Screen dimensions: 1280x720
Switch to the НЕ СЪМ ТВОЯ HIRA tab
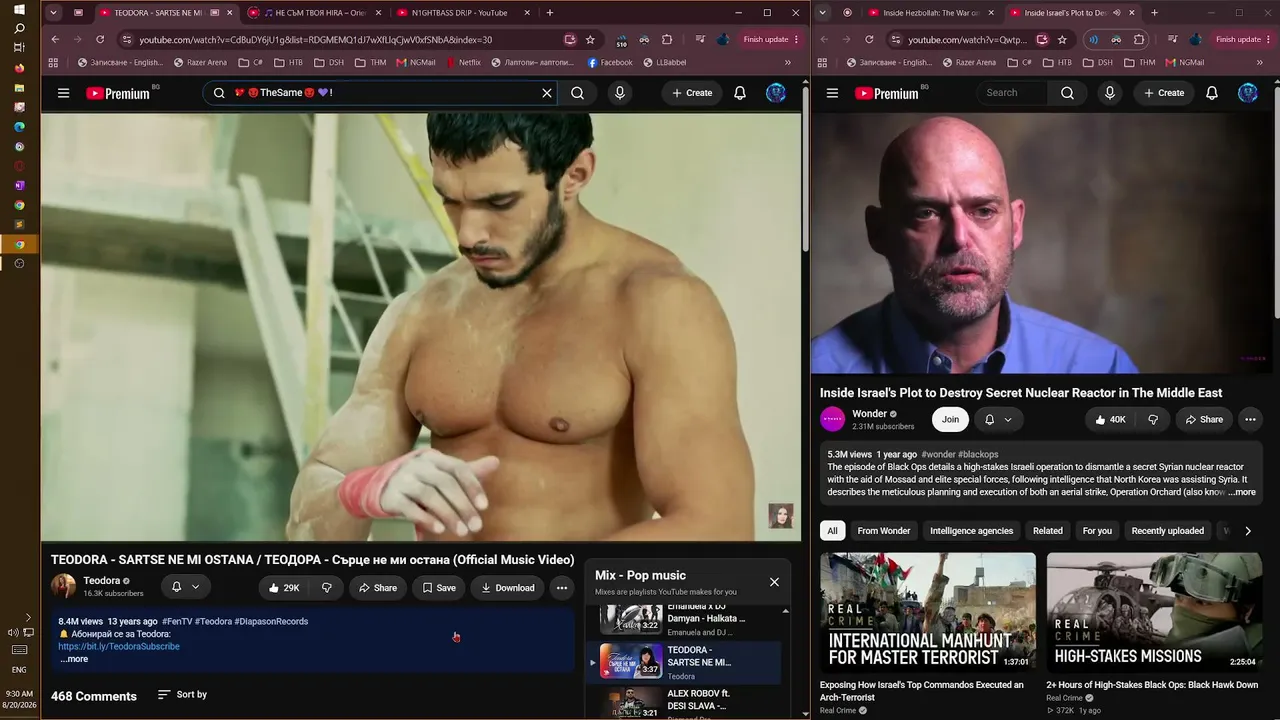coord(313,13)
